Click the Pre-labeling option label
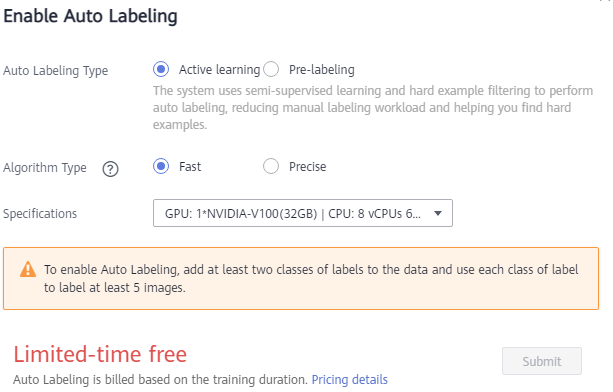 tap(322, 70)
